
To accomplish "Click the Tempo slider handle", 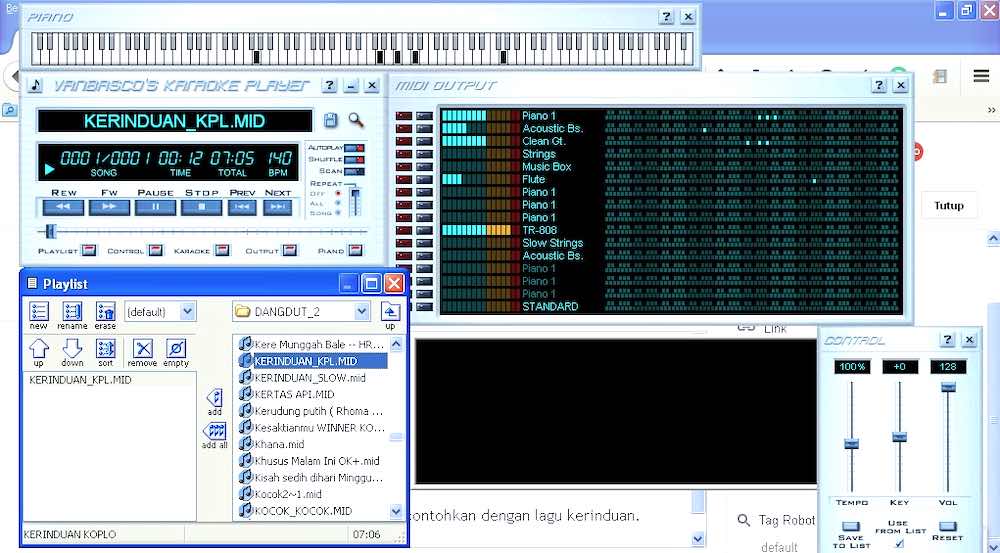I will (851, 444).
